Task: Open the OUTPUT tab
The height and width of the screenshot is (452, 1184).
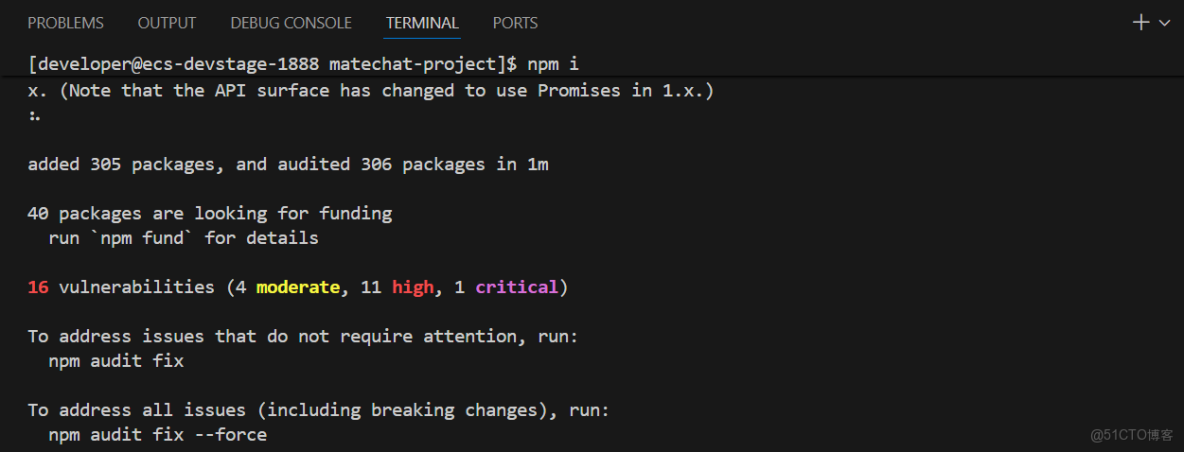Action: click(x=167, y=22)
